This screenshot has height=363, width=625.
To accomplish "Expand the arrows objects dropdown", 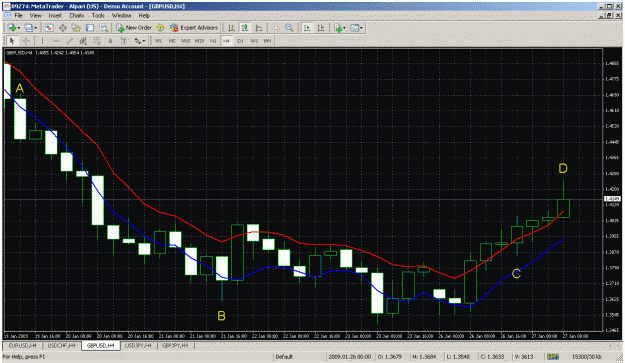I will click(x=144, y=41).
